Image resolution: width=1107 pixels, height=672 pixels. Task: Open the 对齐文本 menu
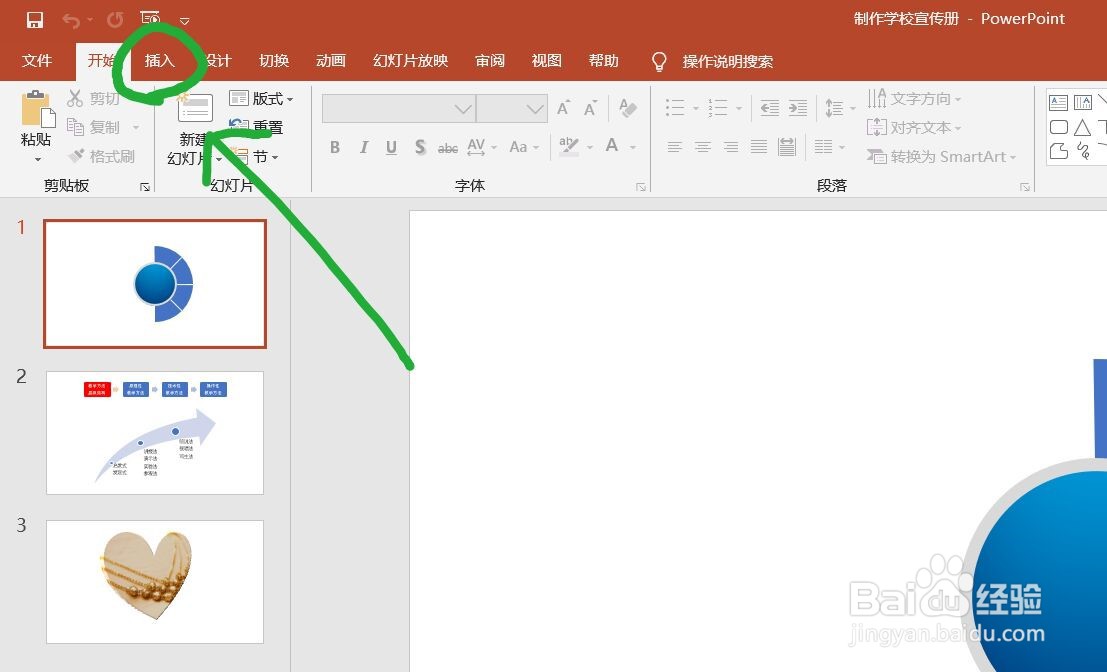[x=915, y=128]
